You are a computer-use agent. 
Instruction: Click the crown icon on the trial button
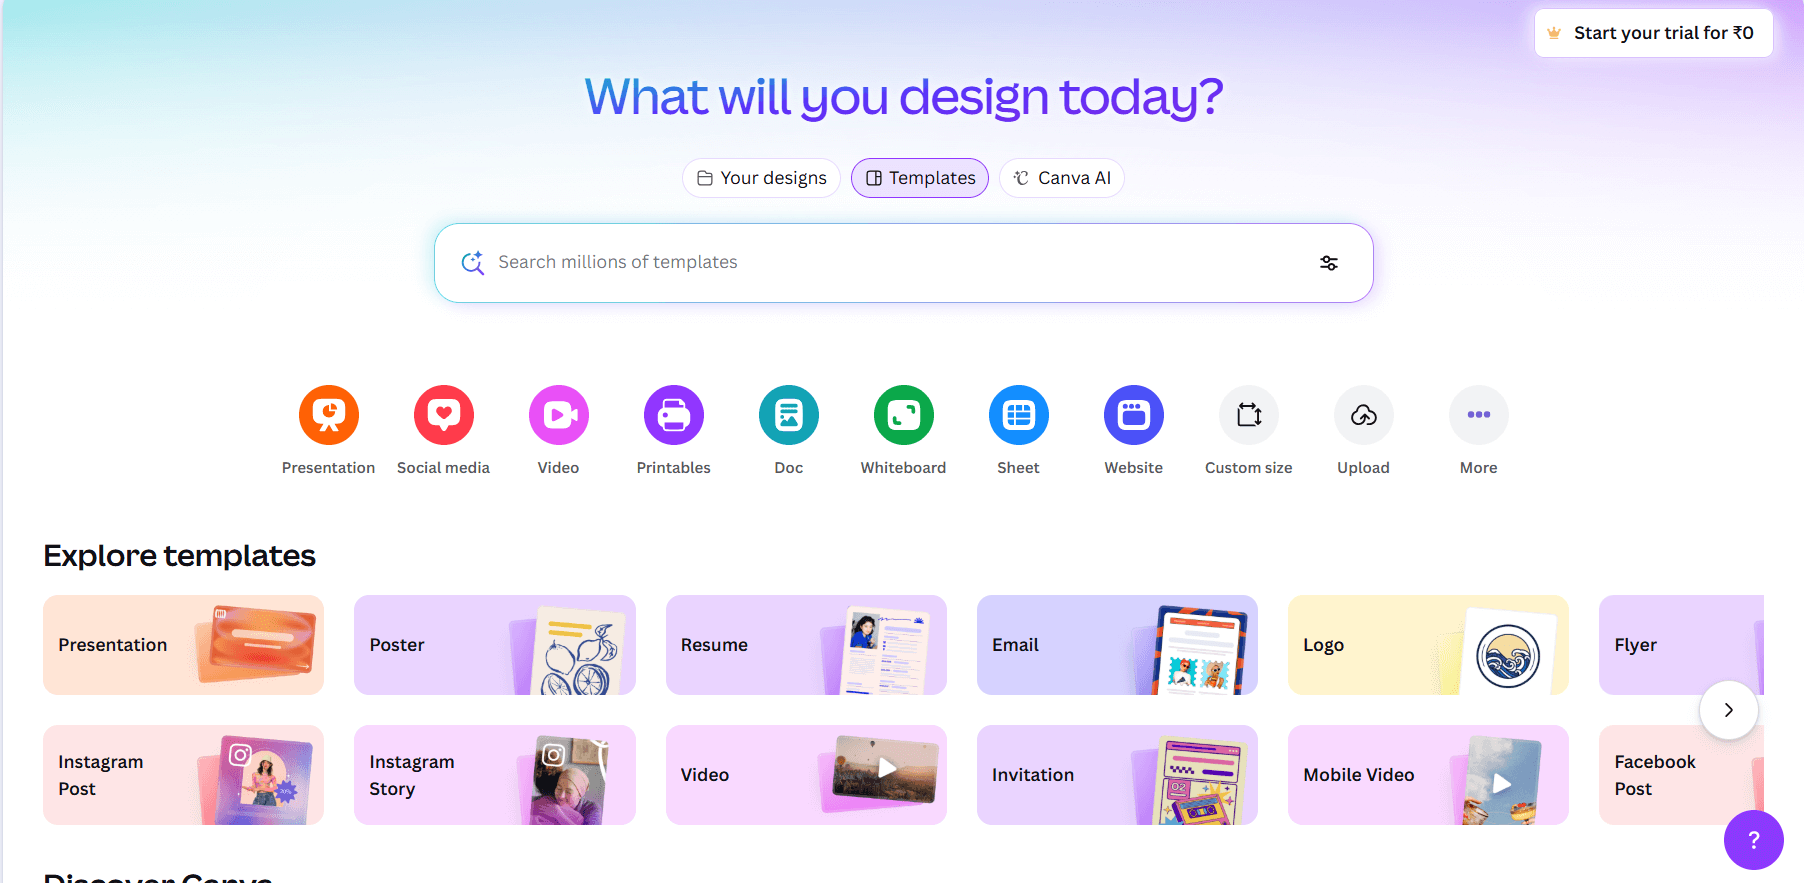point(1554,33)
